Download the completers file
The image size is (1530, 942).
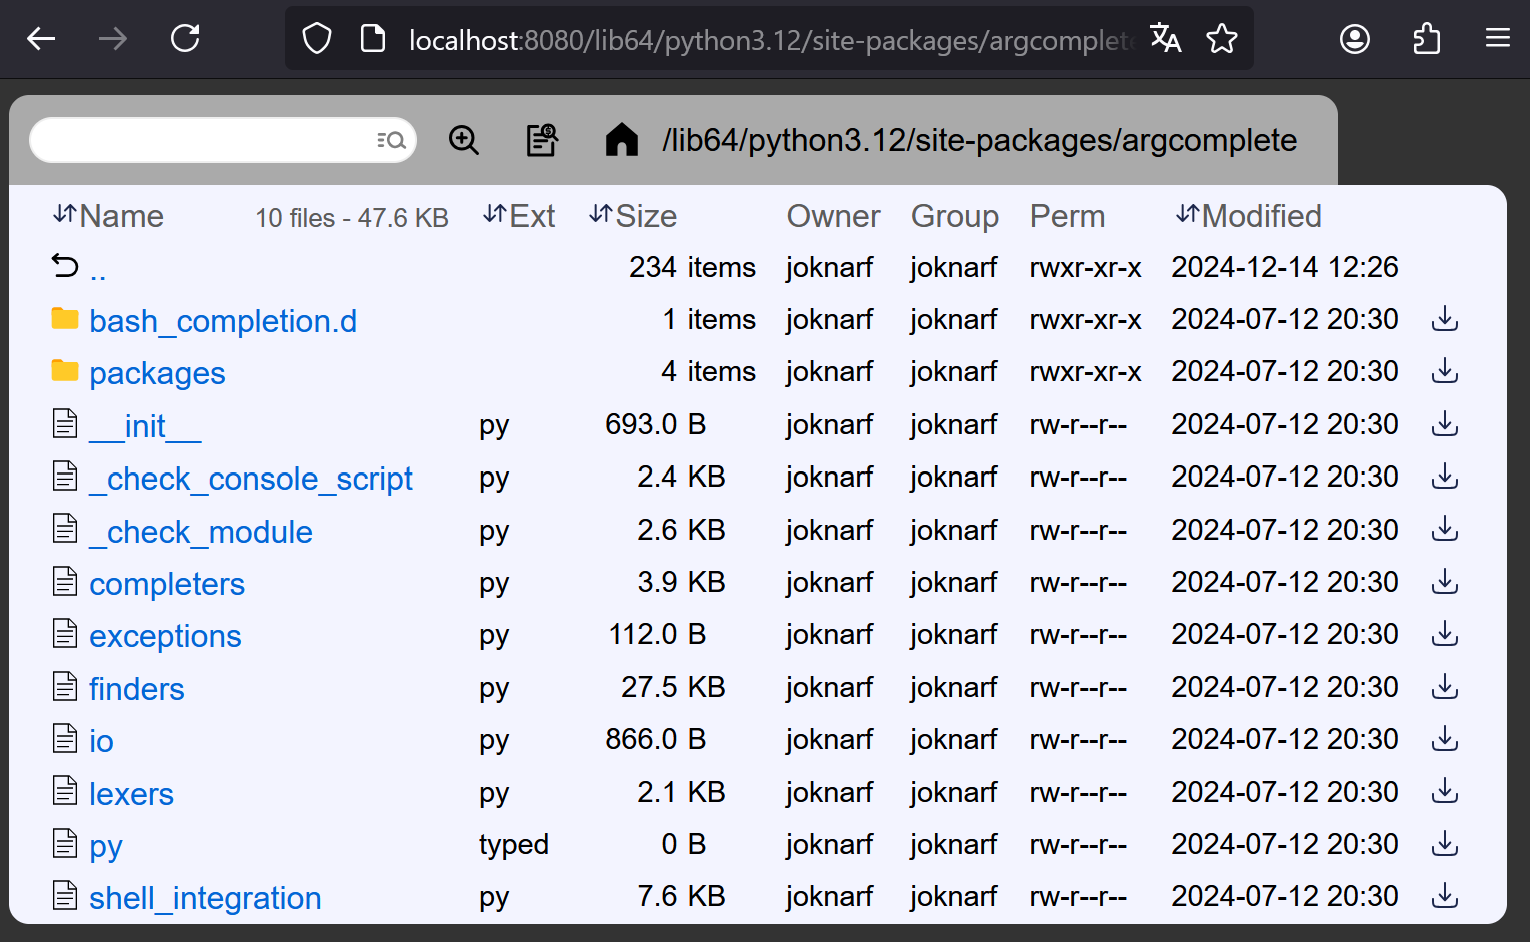pos(1445,583)
